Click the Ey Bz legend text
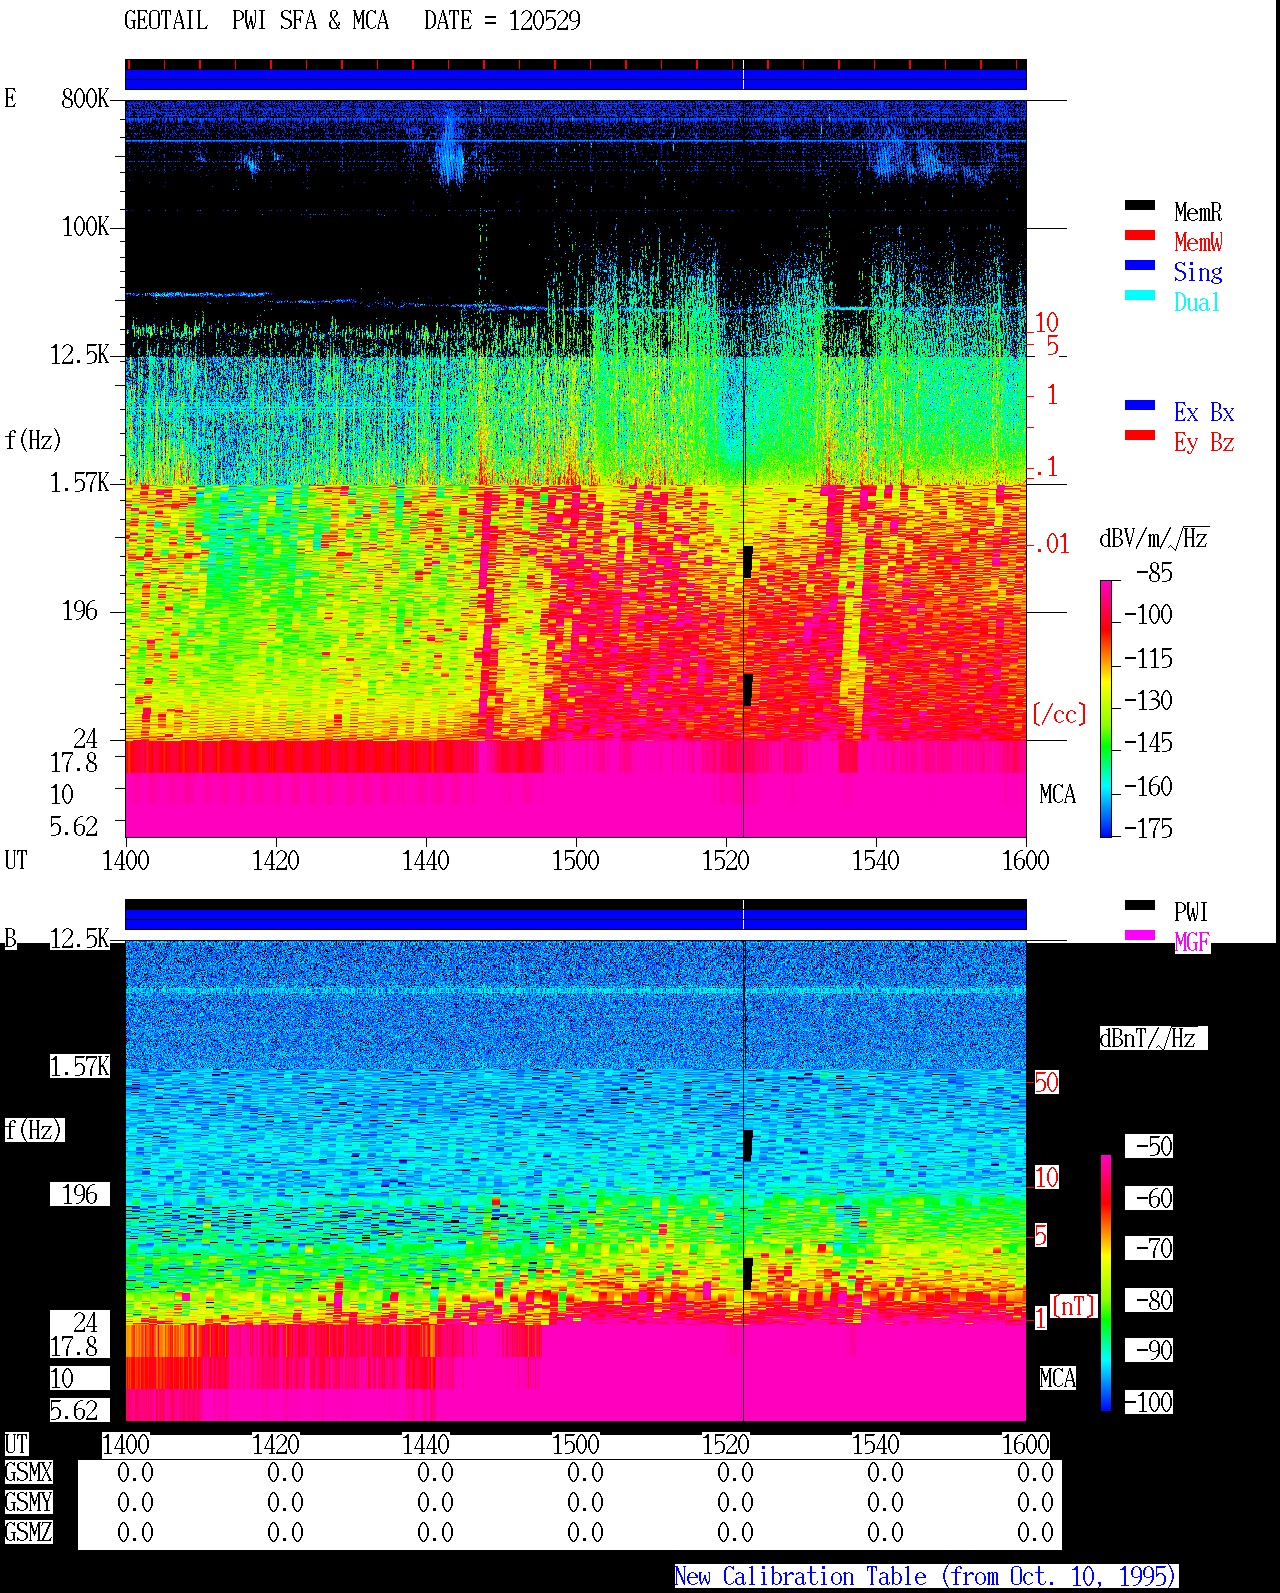The height and width of the screenshot is (1593, 1280). (x=1204, y=442)
